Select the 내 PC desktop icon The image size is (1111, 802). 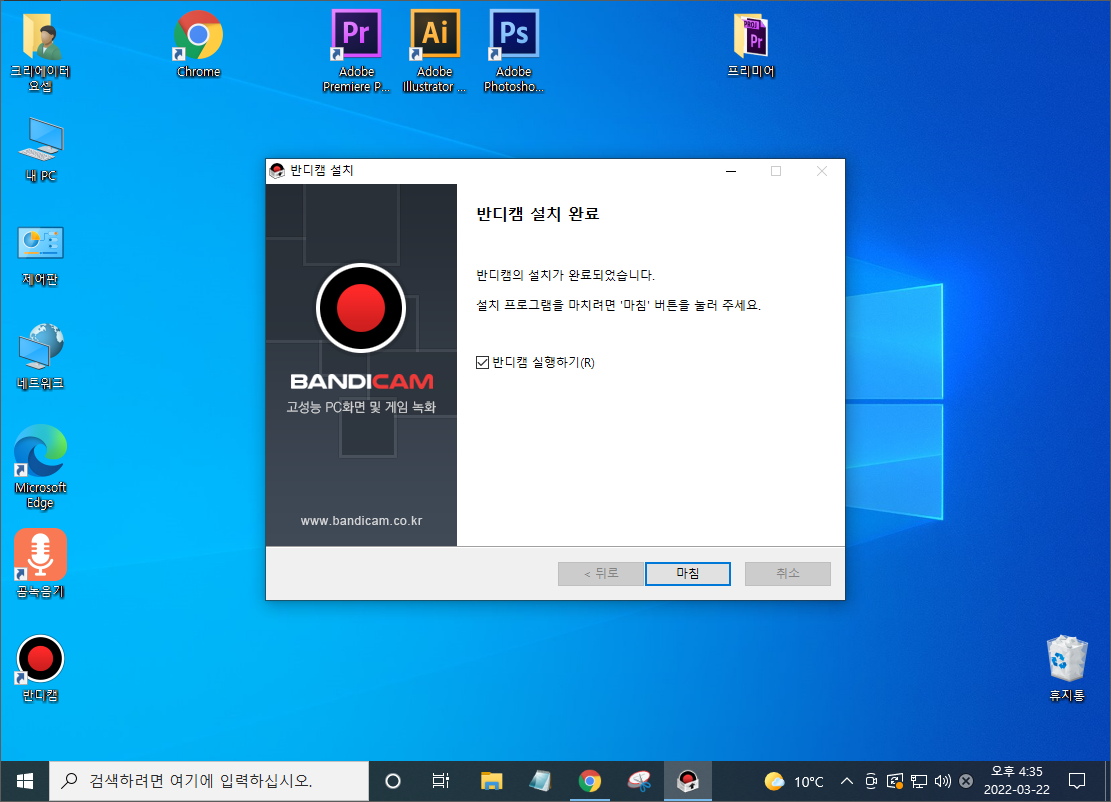coord(40,150)
